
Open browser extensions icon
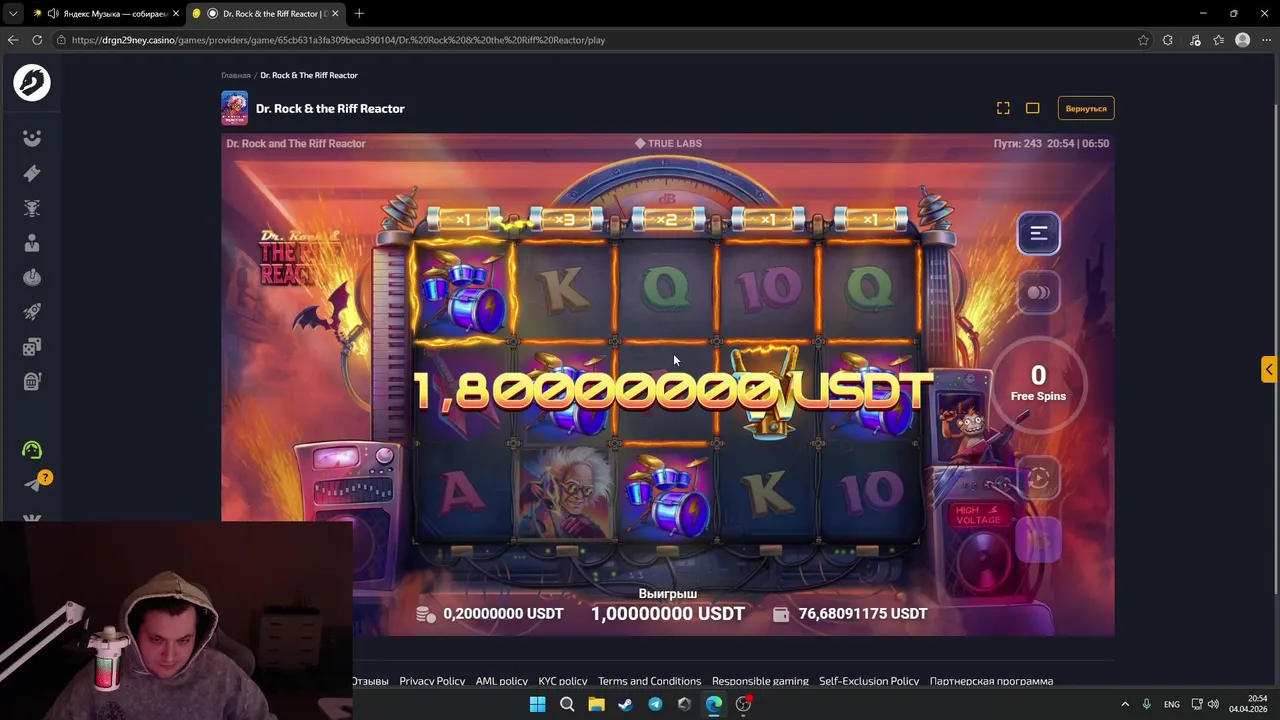pos(1168,40)
